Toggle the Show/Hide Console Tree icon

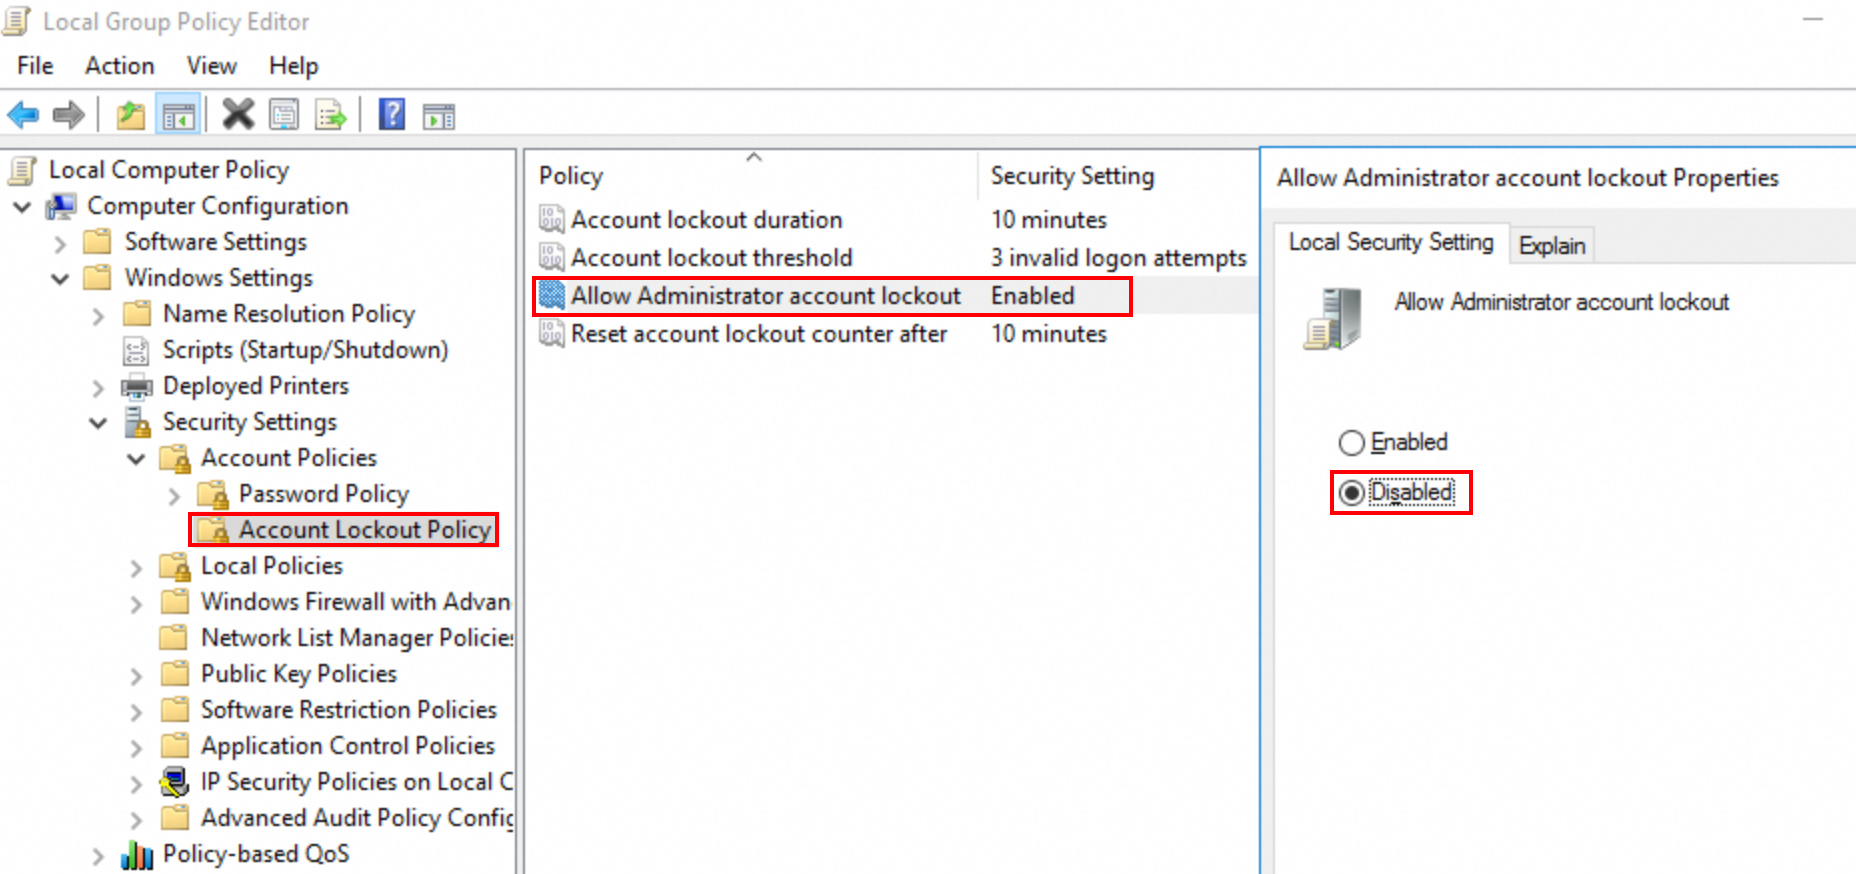point(179,116)
